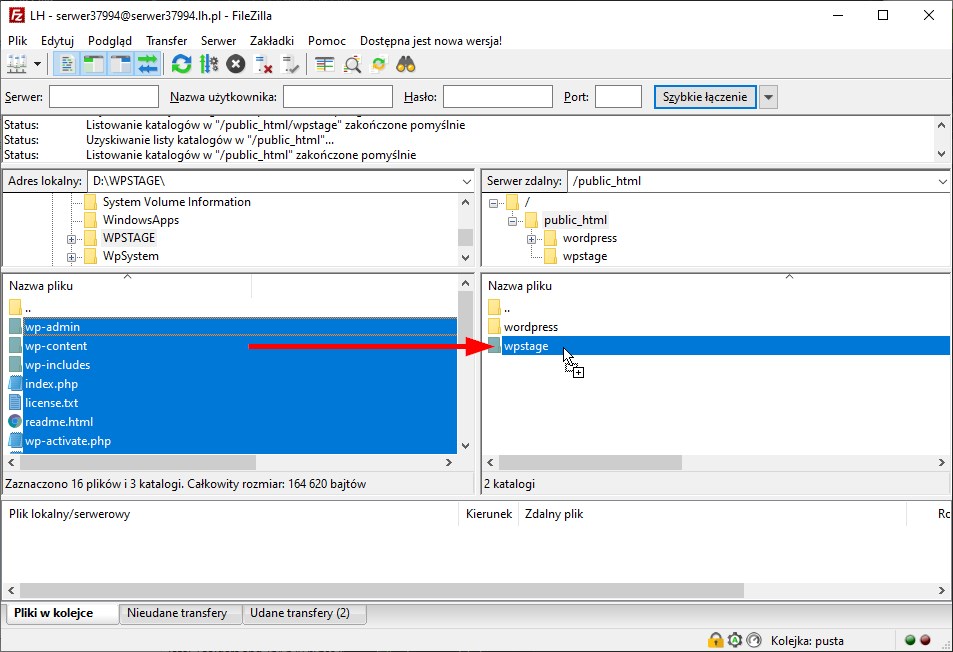Click the local file list horizontal scrollbar
This screenshot has width=953, height=652.
pos(138,463)
